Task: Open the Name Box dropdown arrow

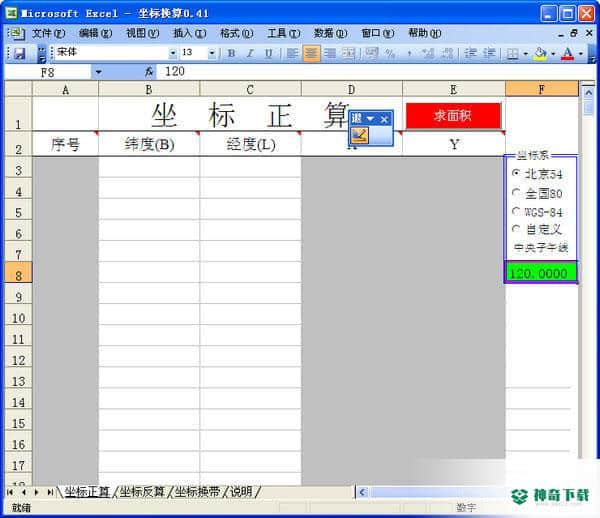Action: 98,72
